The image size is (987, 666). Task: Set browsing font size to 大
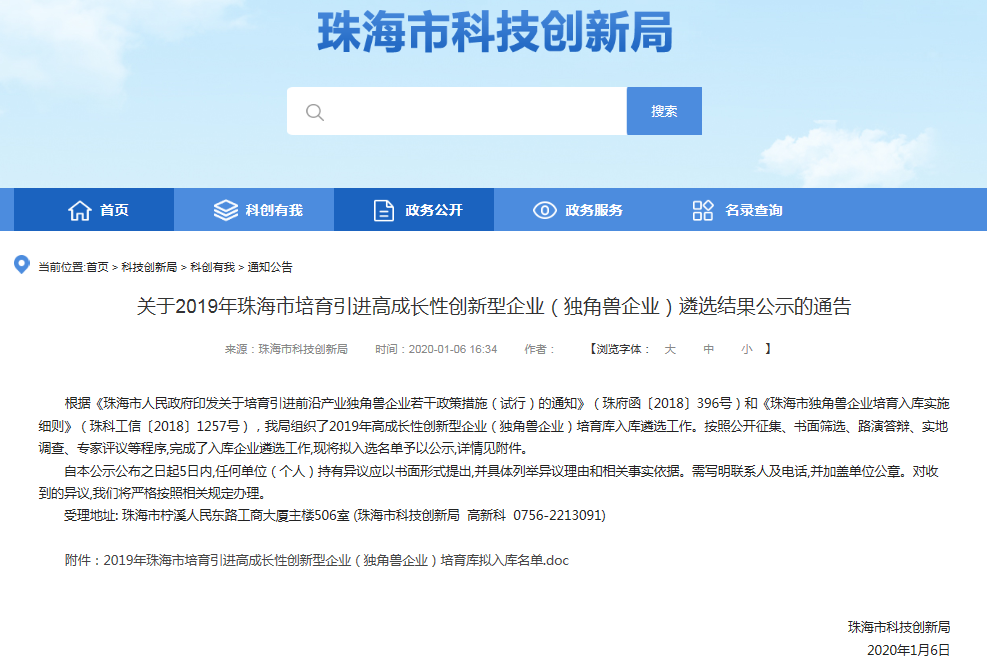click(670, 349)
